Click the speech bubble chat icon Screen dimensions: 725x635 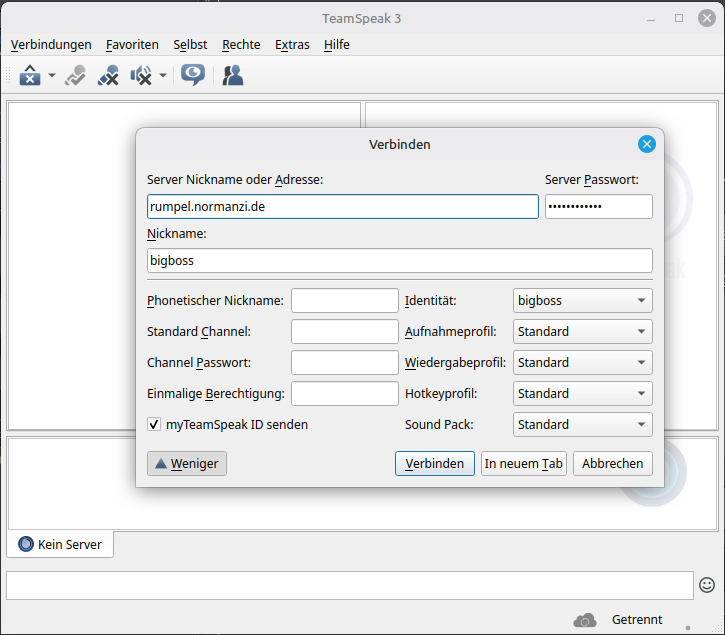pyautogui.click(x=193, y=75)
